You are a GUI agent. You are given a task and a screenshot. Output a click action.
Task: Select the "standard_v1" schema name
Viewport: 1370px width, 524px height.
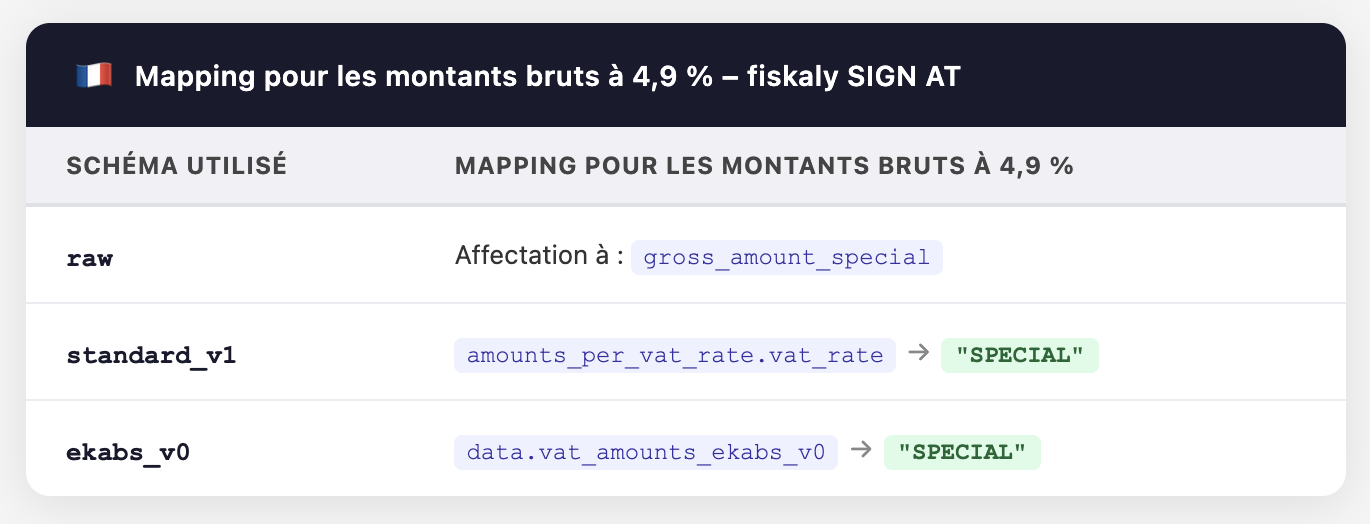[151, 355]
